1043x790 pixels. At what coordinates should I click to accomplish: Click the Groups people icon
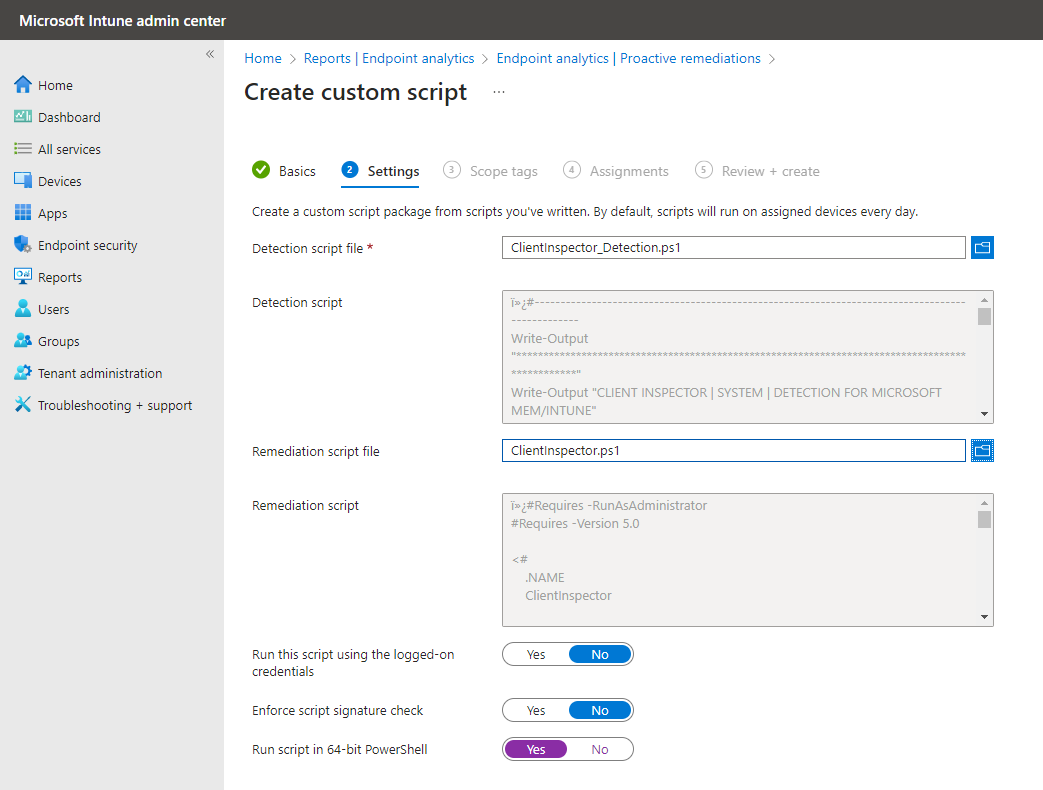tap(23, 340)
